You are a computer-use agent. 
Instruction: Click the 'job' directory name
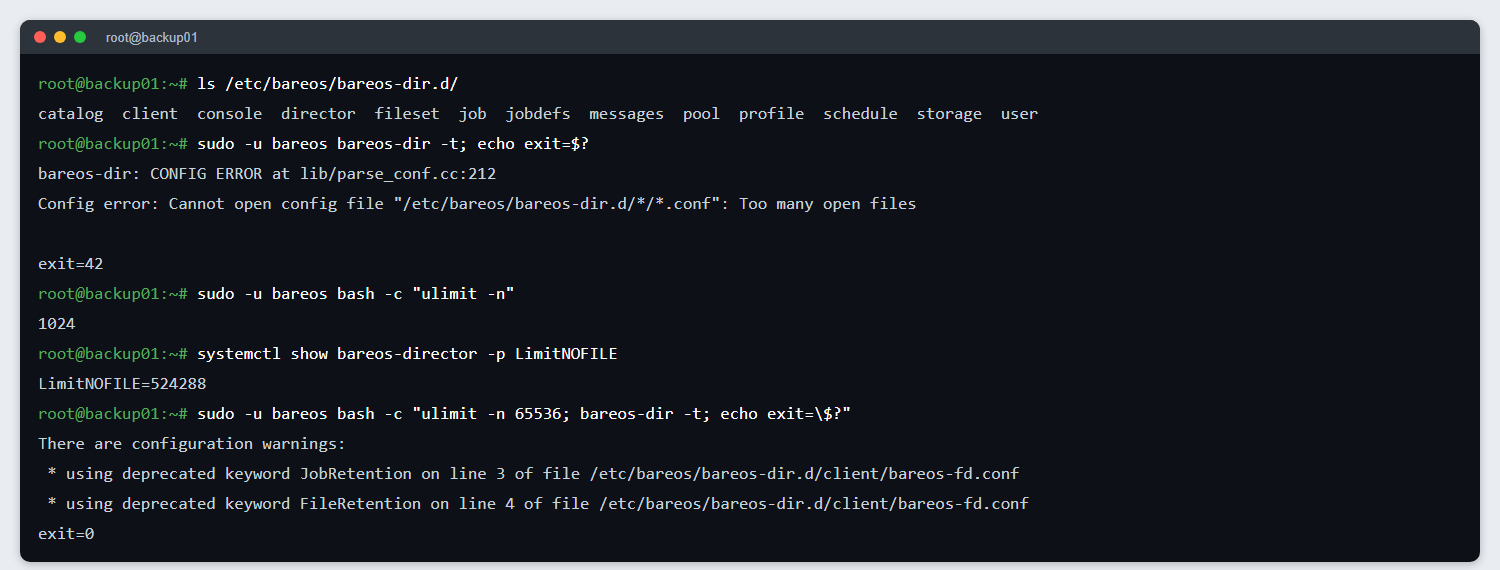(473, 114)
